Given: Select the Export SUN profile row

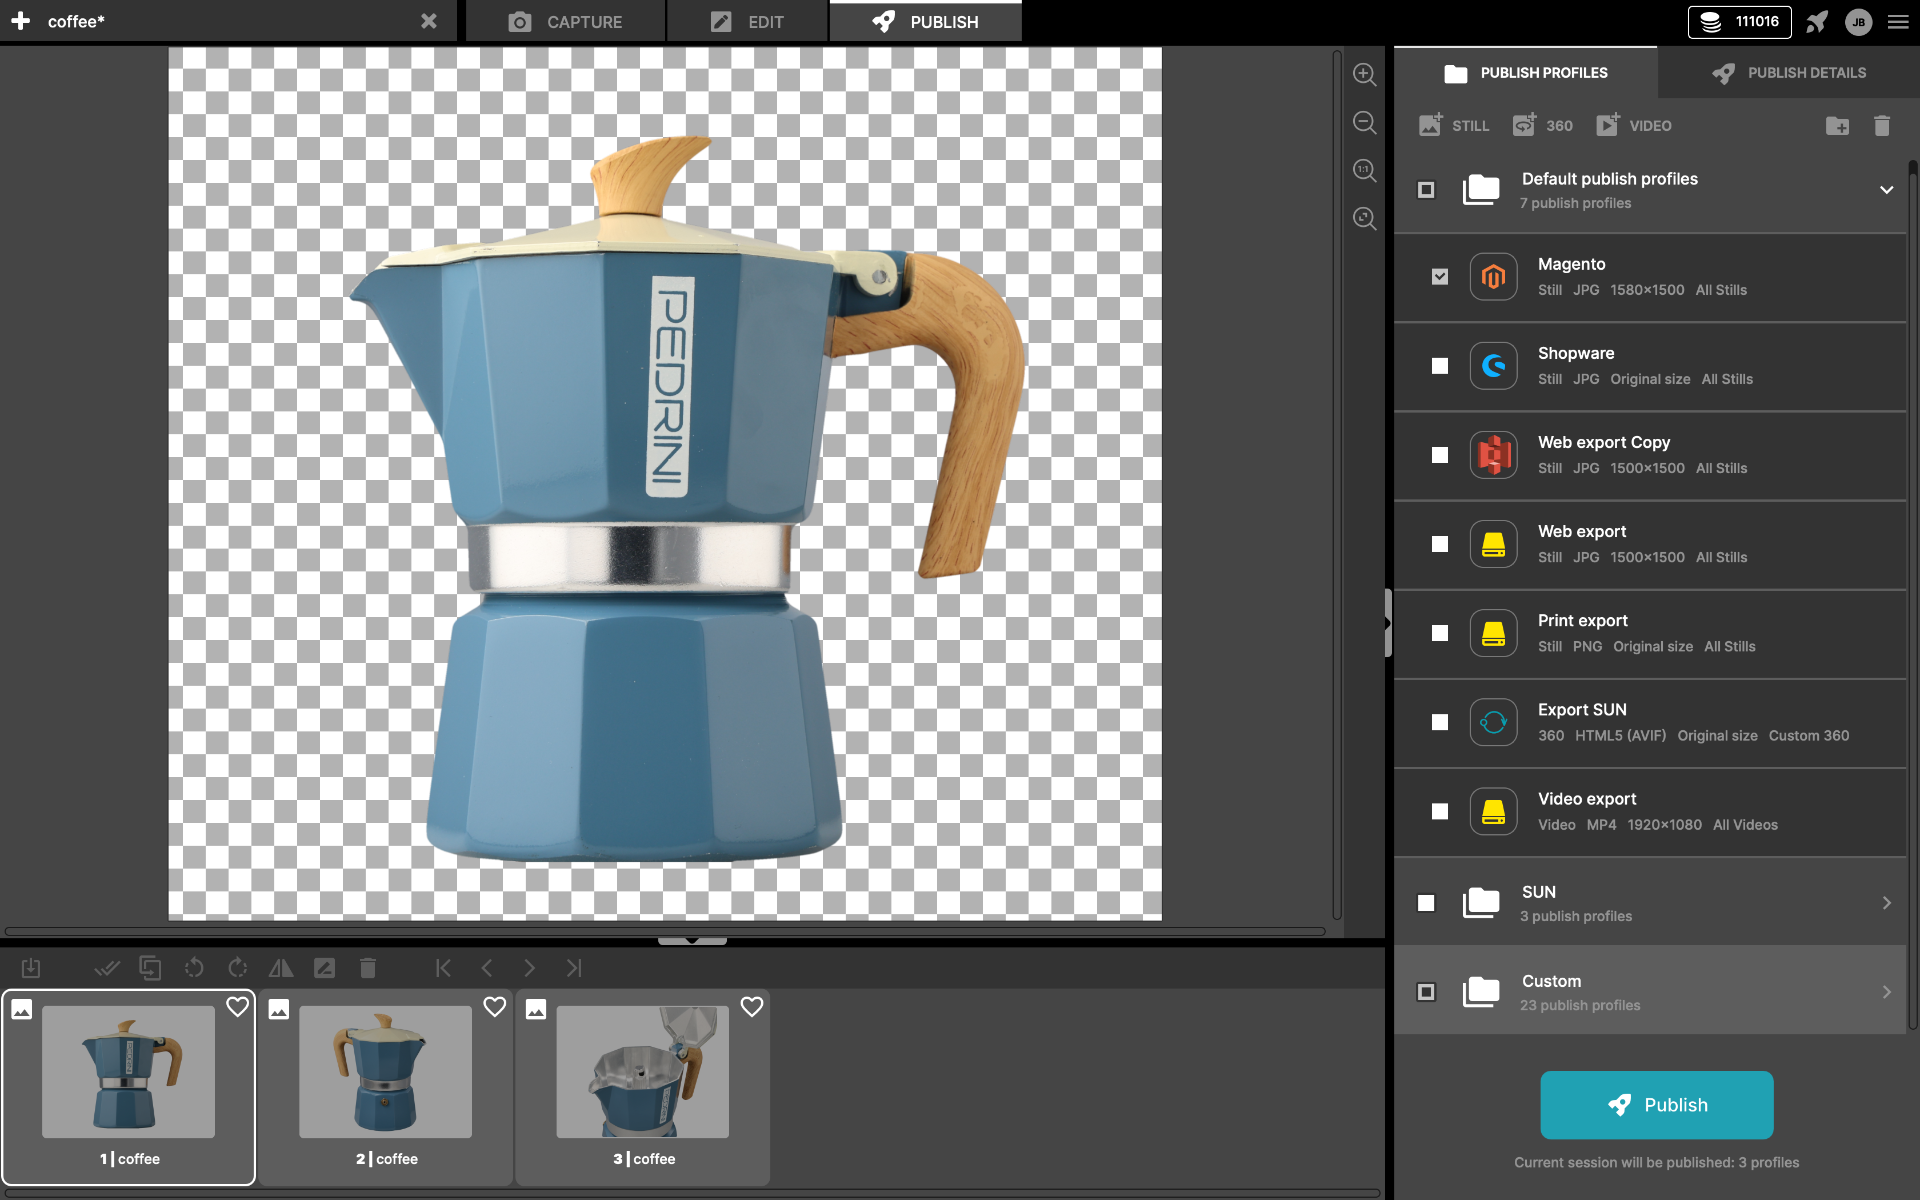Looking at the screenshot, I should pos(1650,722).
